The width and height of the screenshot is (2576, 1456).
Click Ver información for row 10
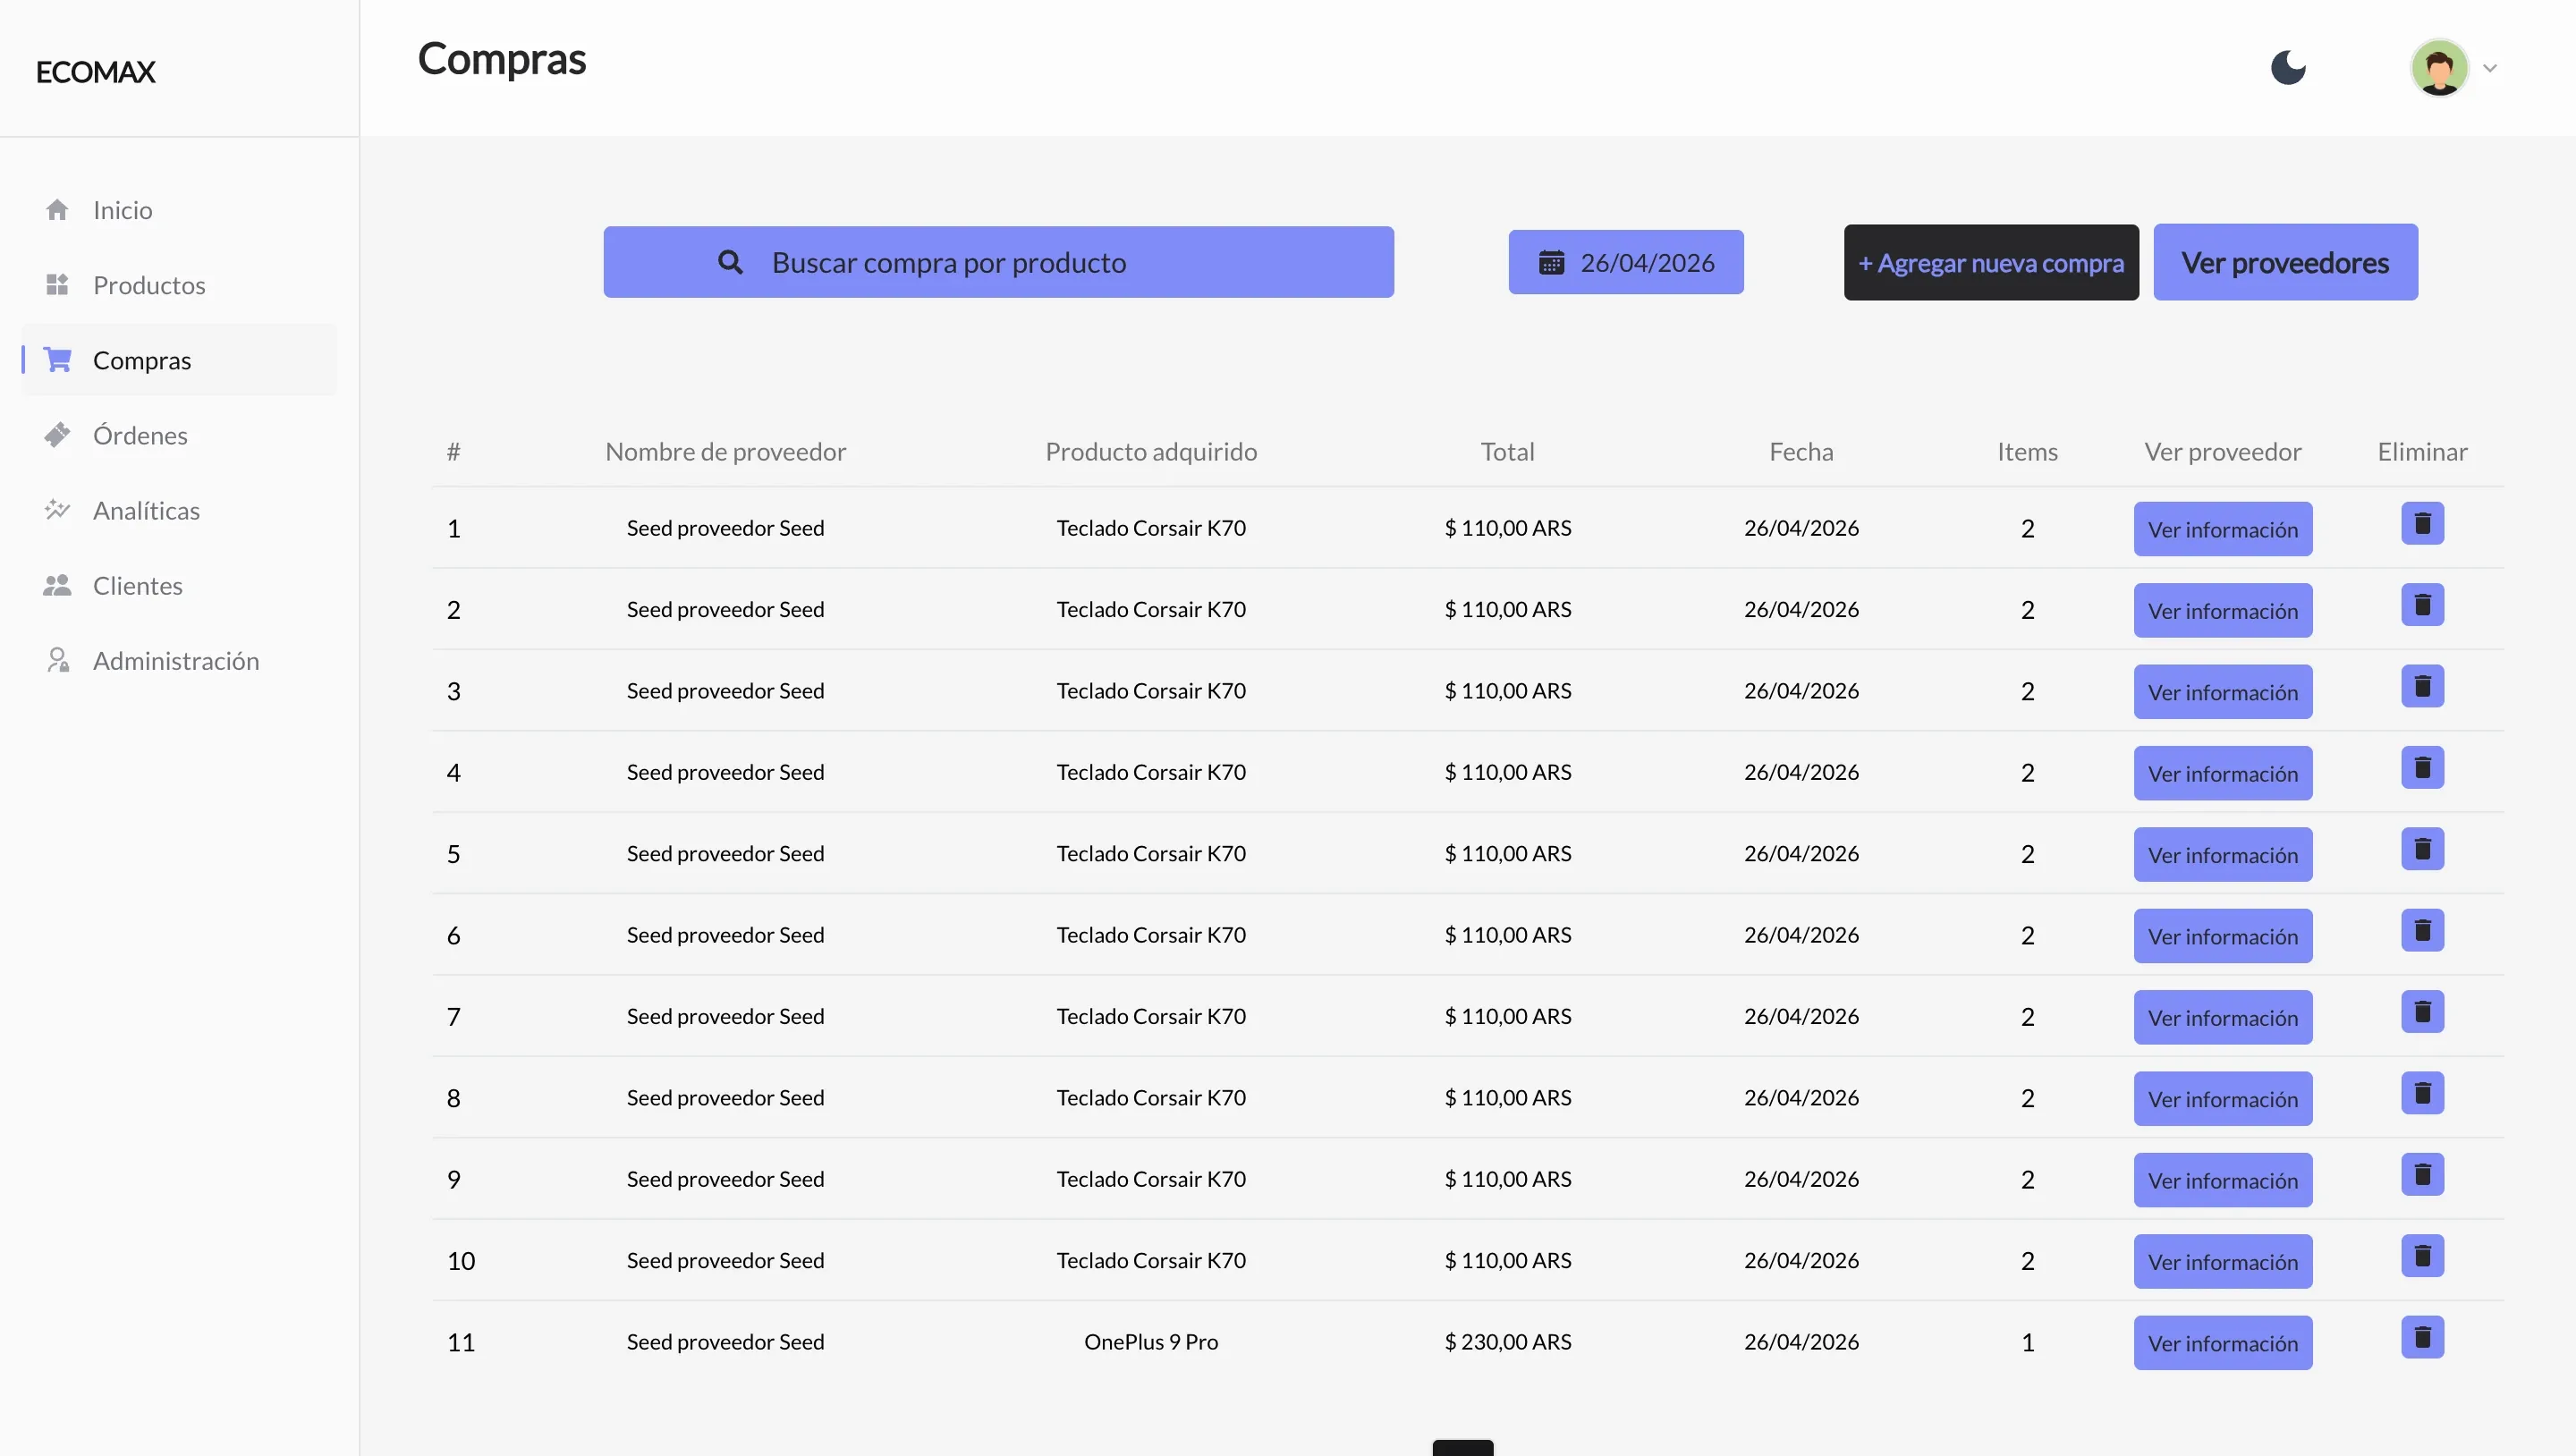(x=2222, y=1262)
